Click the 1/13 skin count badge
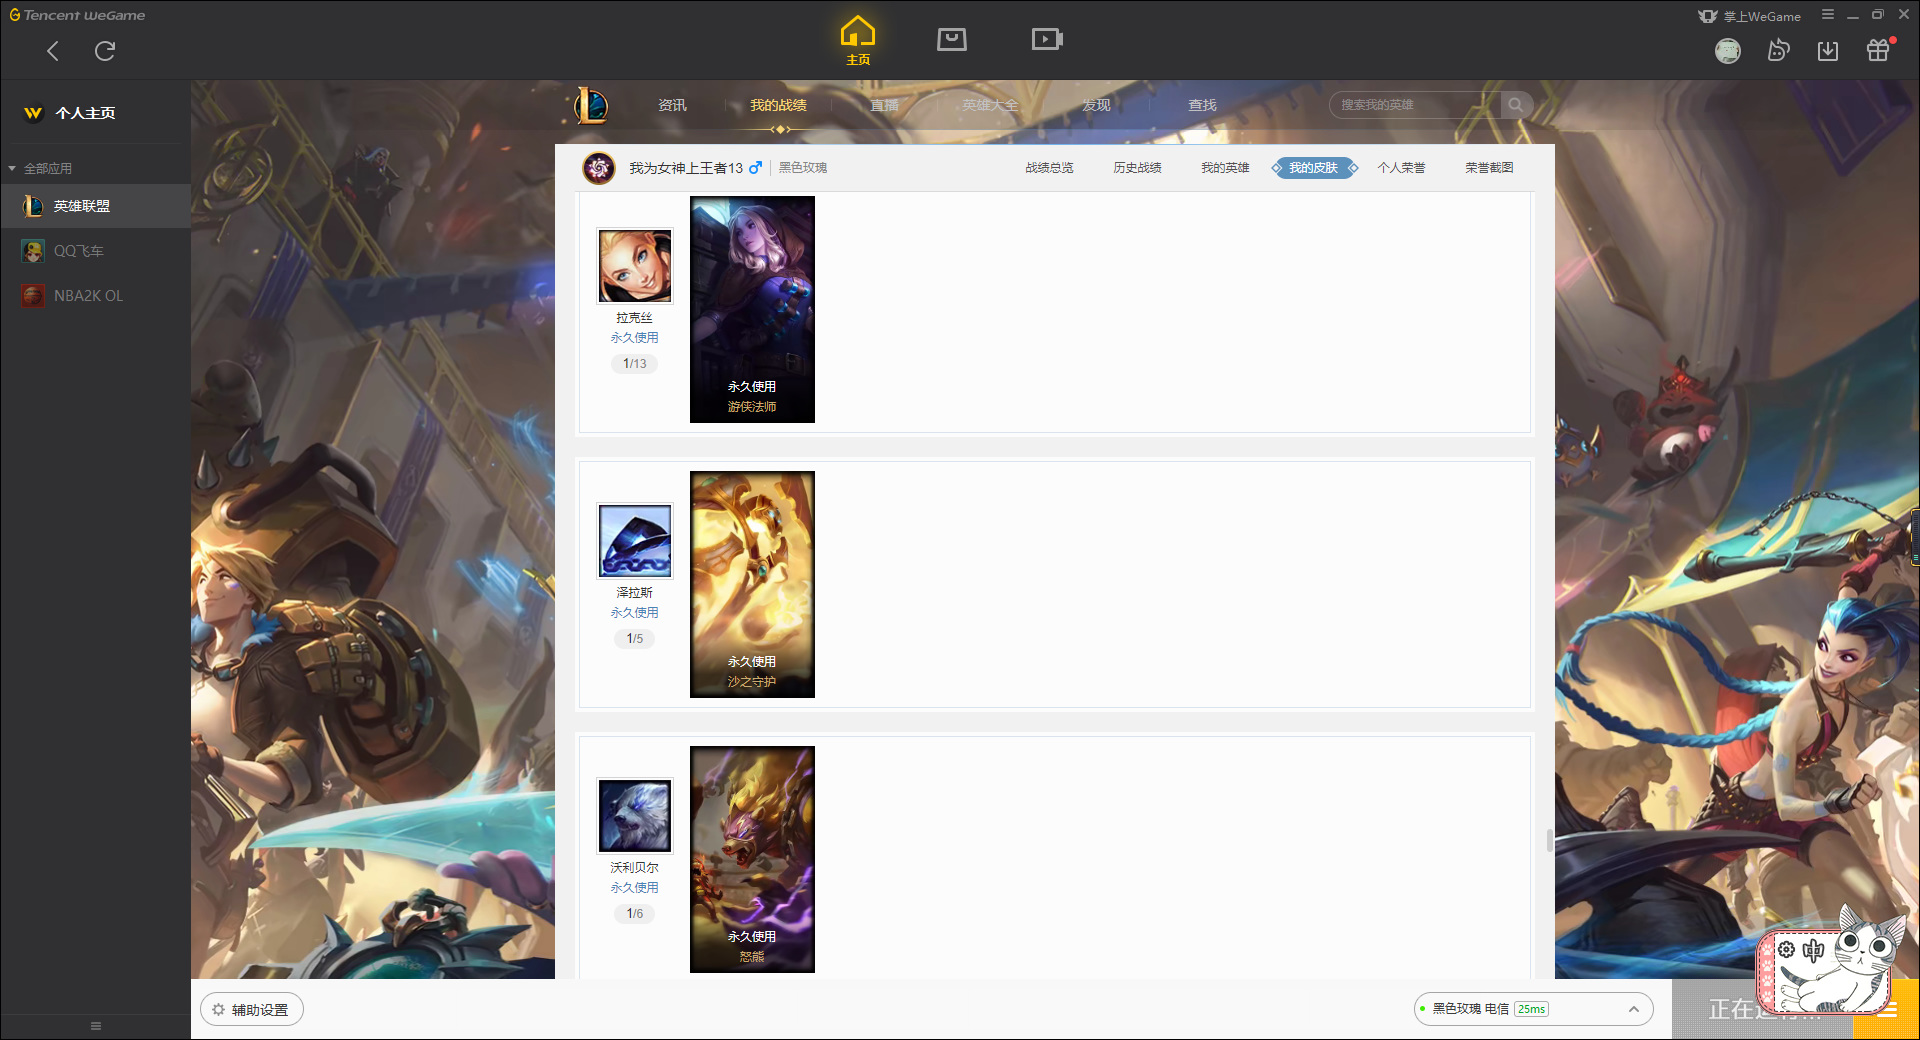Image resolution: width=1920 pixels, height=1040 pixels. (635, 364)
